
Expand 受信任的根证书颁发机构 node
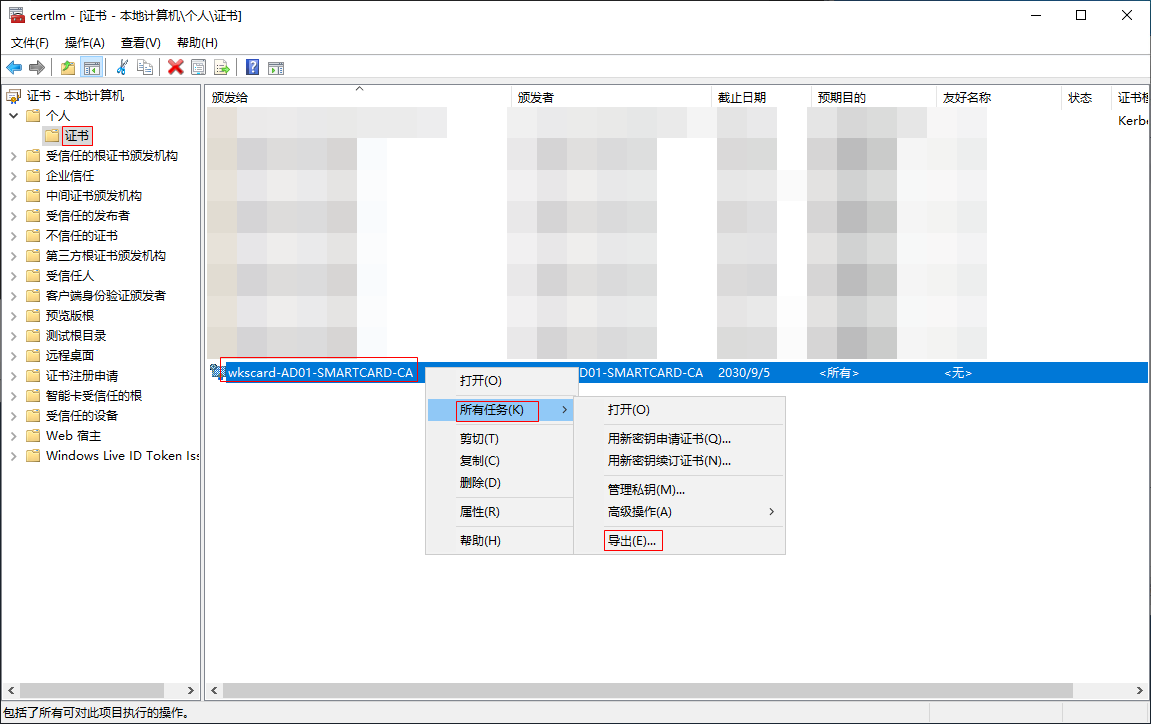coord(13,156)
